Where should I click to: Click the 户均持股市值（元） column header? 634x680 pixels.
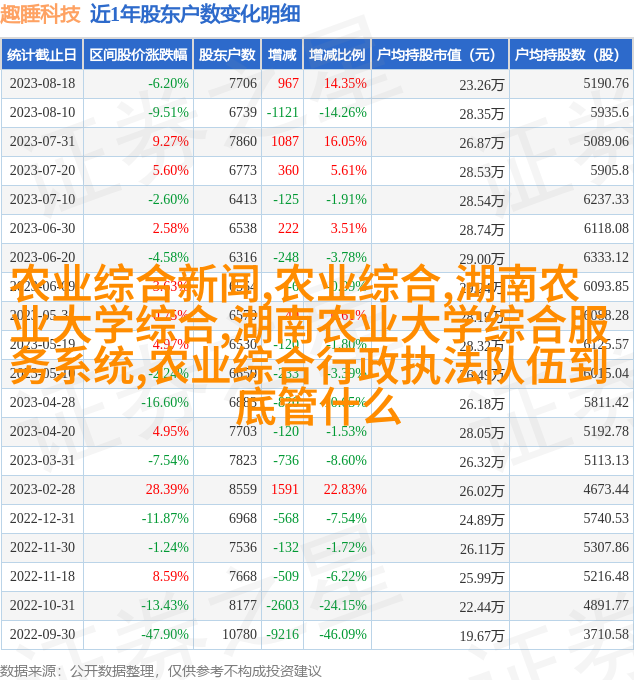click(440, 55)
